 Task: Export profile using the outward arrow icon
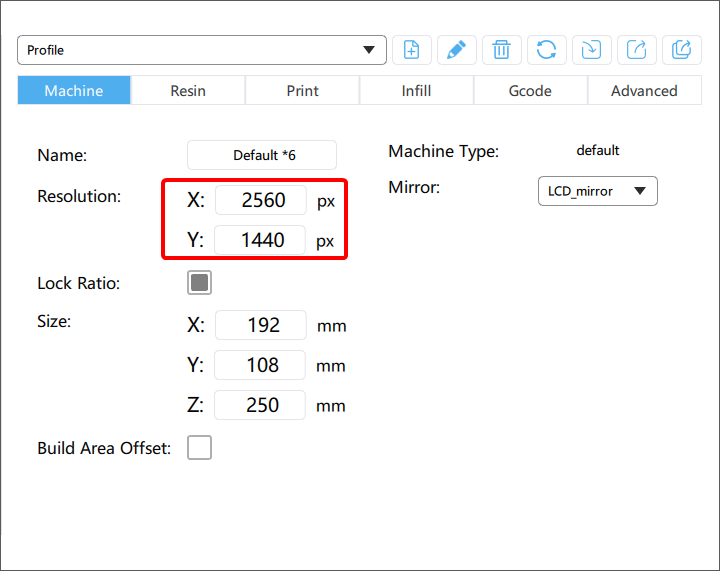[636, 50]
